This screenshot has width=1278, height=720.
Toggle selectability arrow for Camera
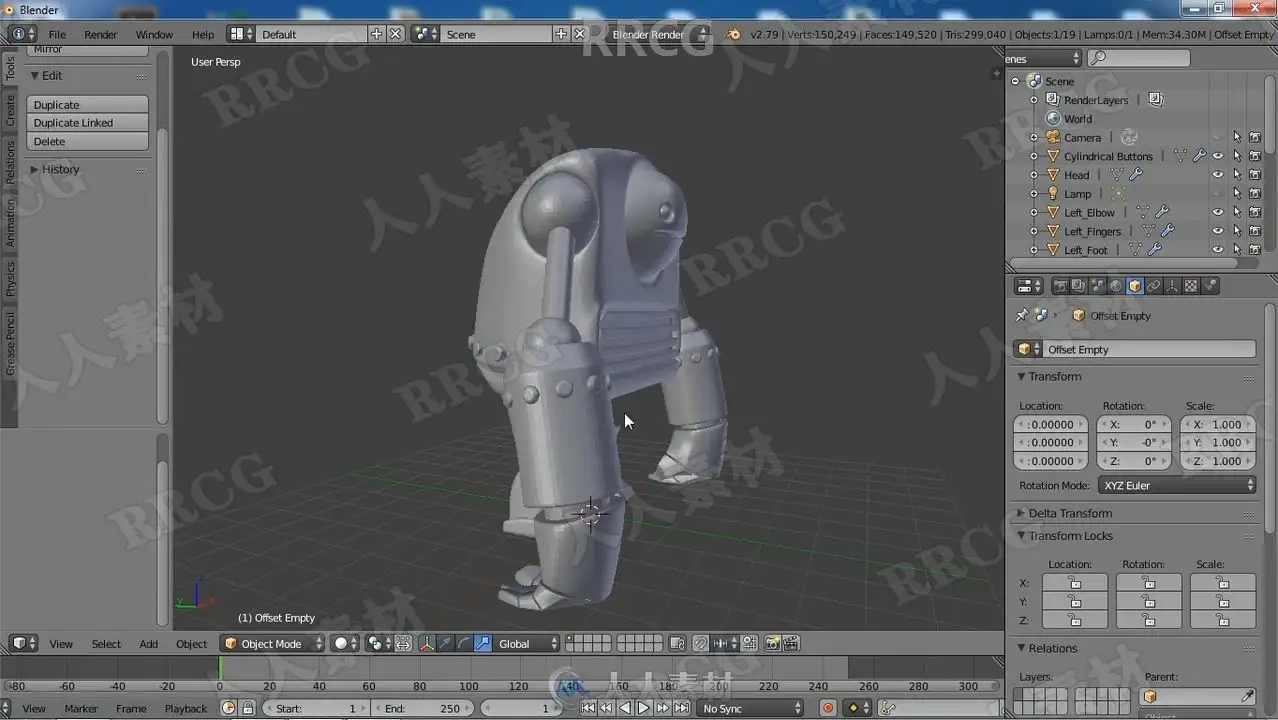point(1237,137)
